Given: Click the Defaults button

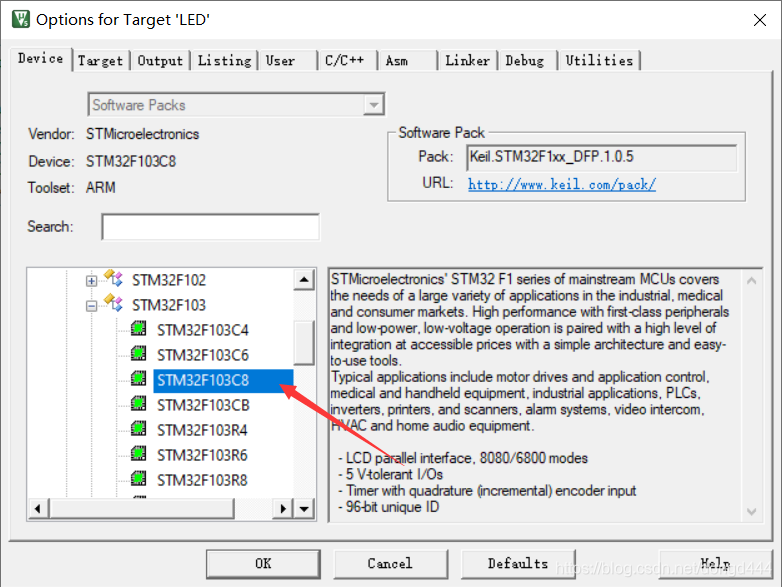Looking at the screenshot, I should 518,564.
